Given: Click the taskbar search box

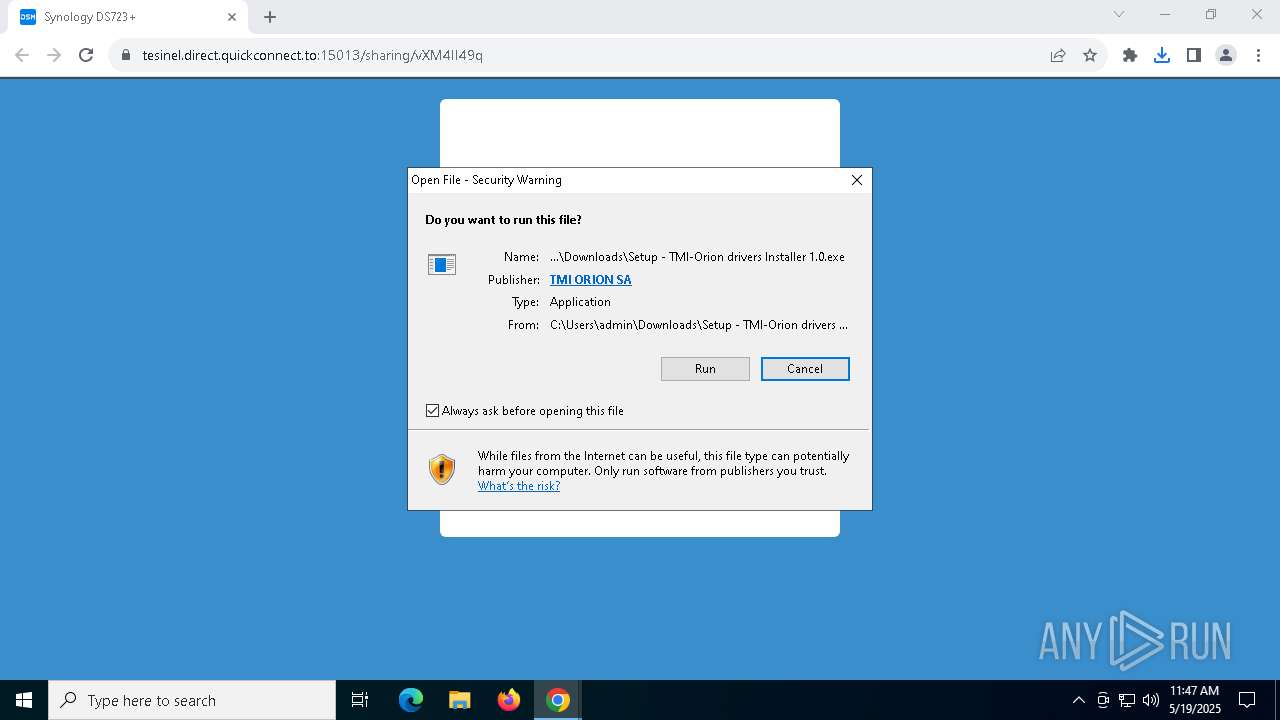Looking at the screenshot, I should pos(192,700).
